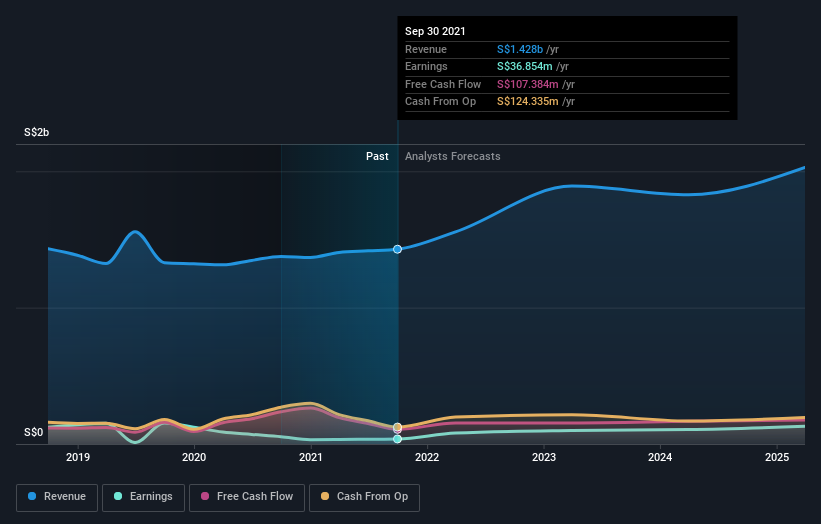821x524 pixels.
Task: Click the Past label
Action: point(377,157)
